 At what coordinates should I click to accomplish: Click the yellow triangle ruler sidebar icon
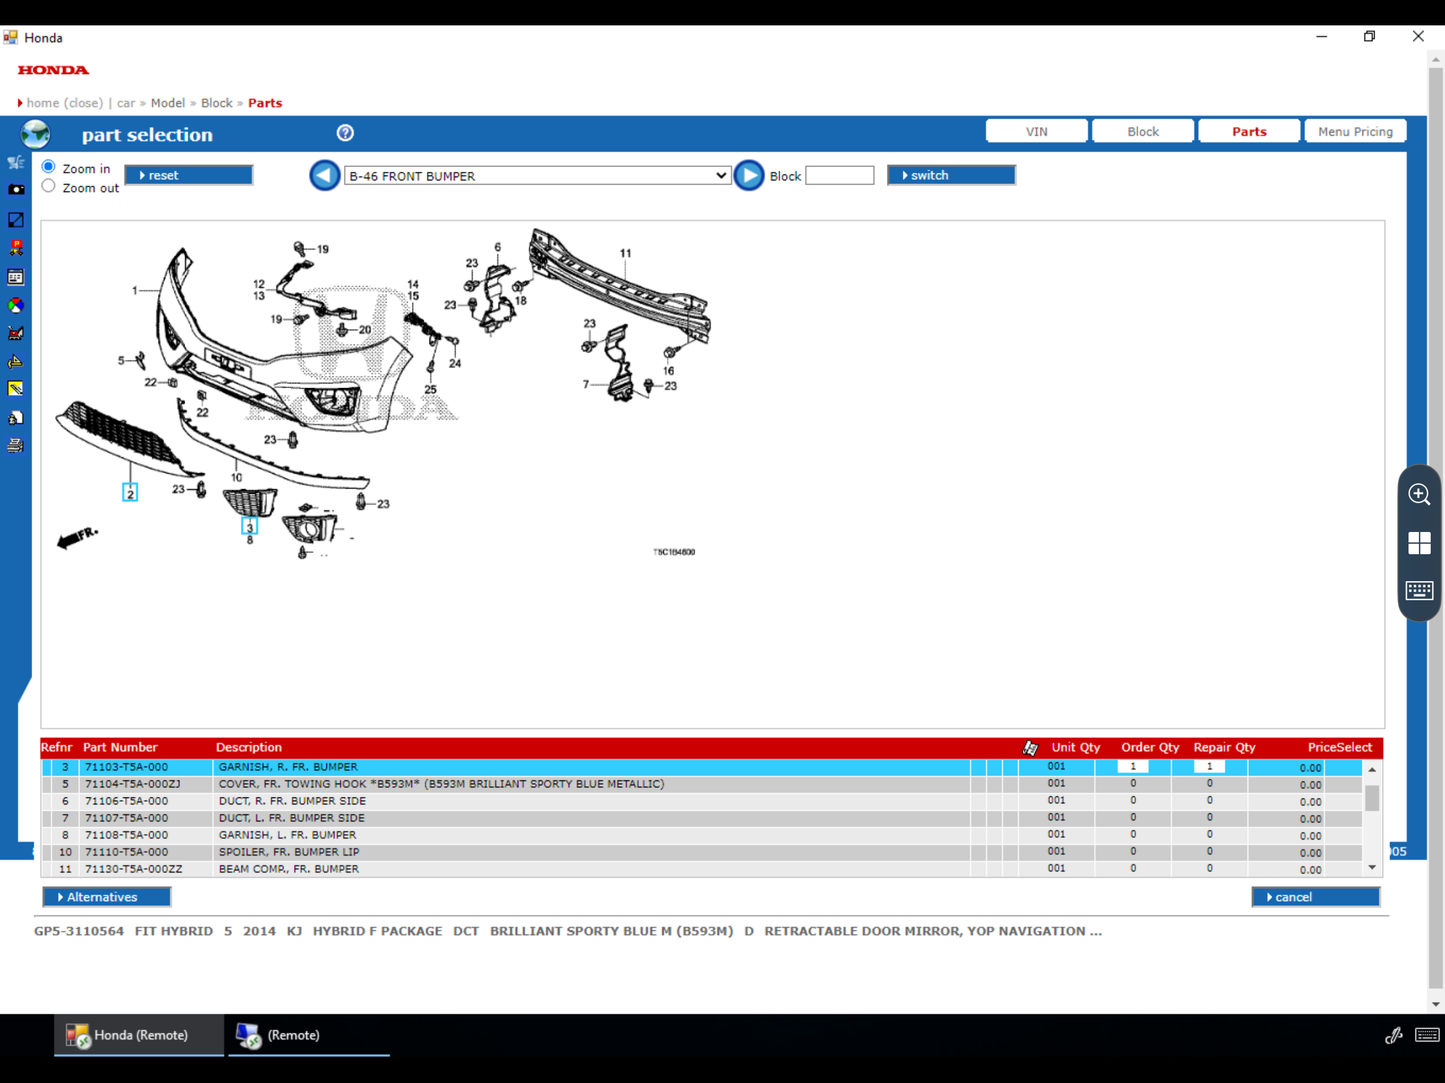point(16,361)
